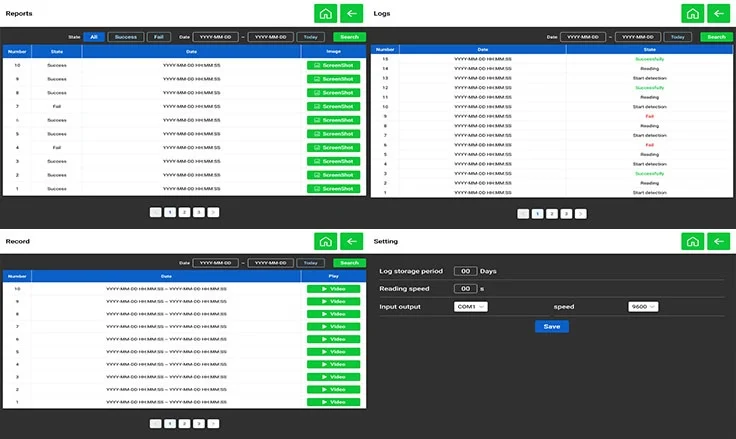Click the Log storage period days field
This screenshot has height=439, width=736.
pyautogui.click(x=464, y=271)
